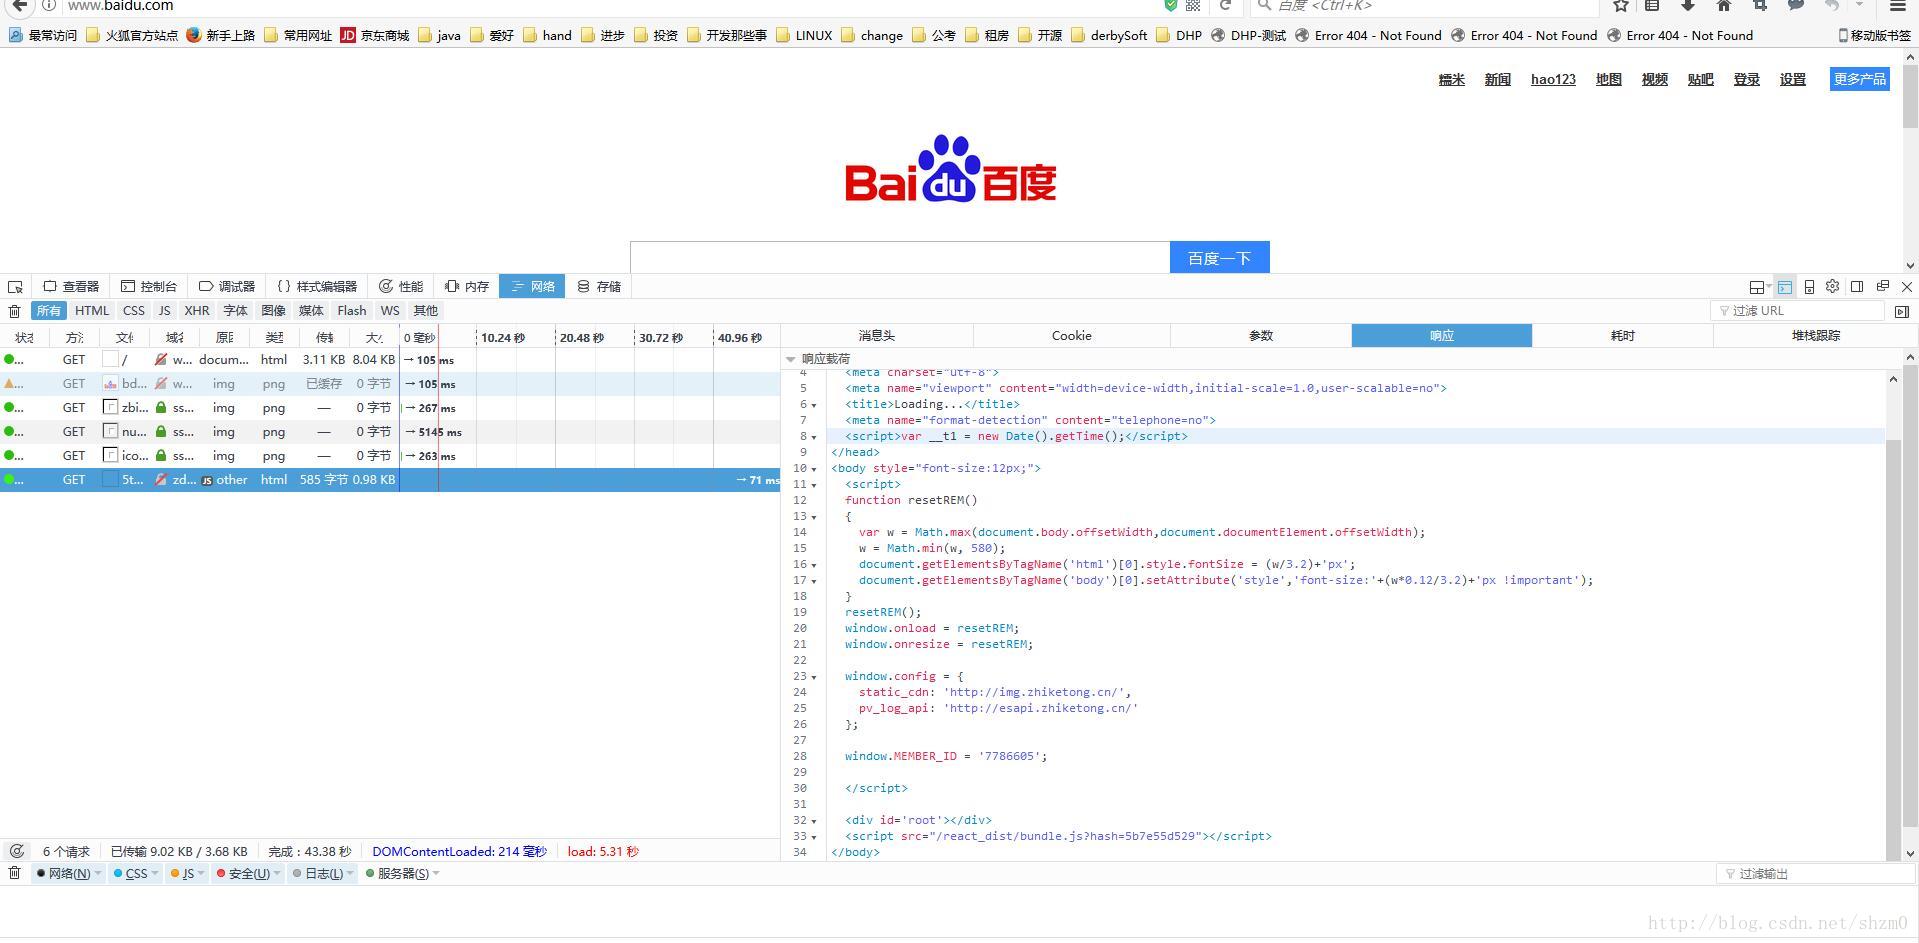Image resolution: width=1919 pixels, height=943 pixels.
Task: Click the screenshot crop icon in browser toolbar
Action: click(x=1760, y=5)
